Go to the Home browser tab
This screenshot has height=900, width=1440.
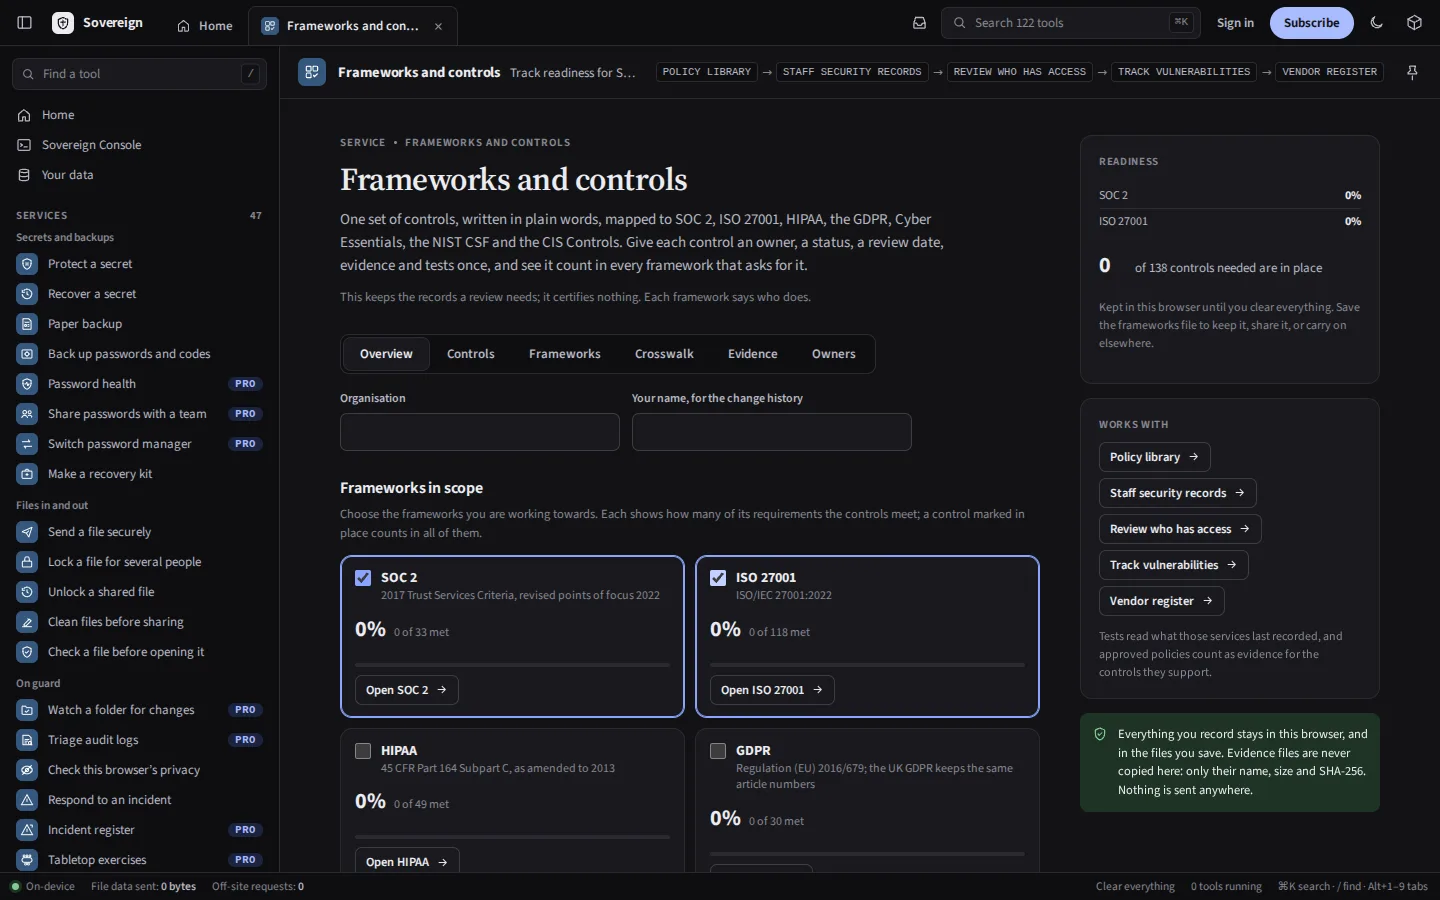click(x=205, y=26)
